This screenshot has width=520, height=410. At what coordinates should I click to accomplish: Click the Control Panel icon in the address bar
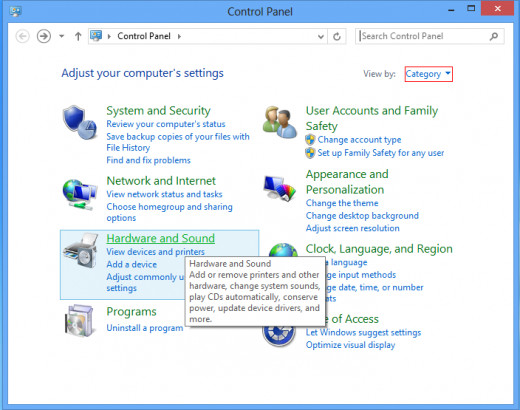(x=96, y=36)
